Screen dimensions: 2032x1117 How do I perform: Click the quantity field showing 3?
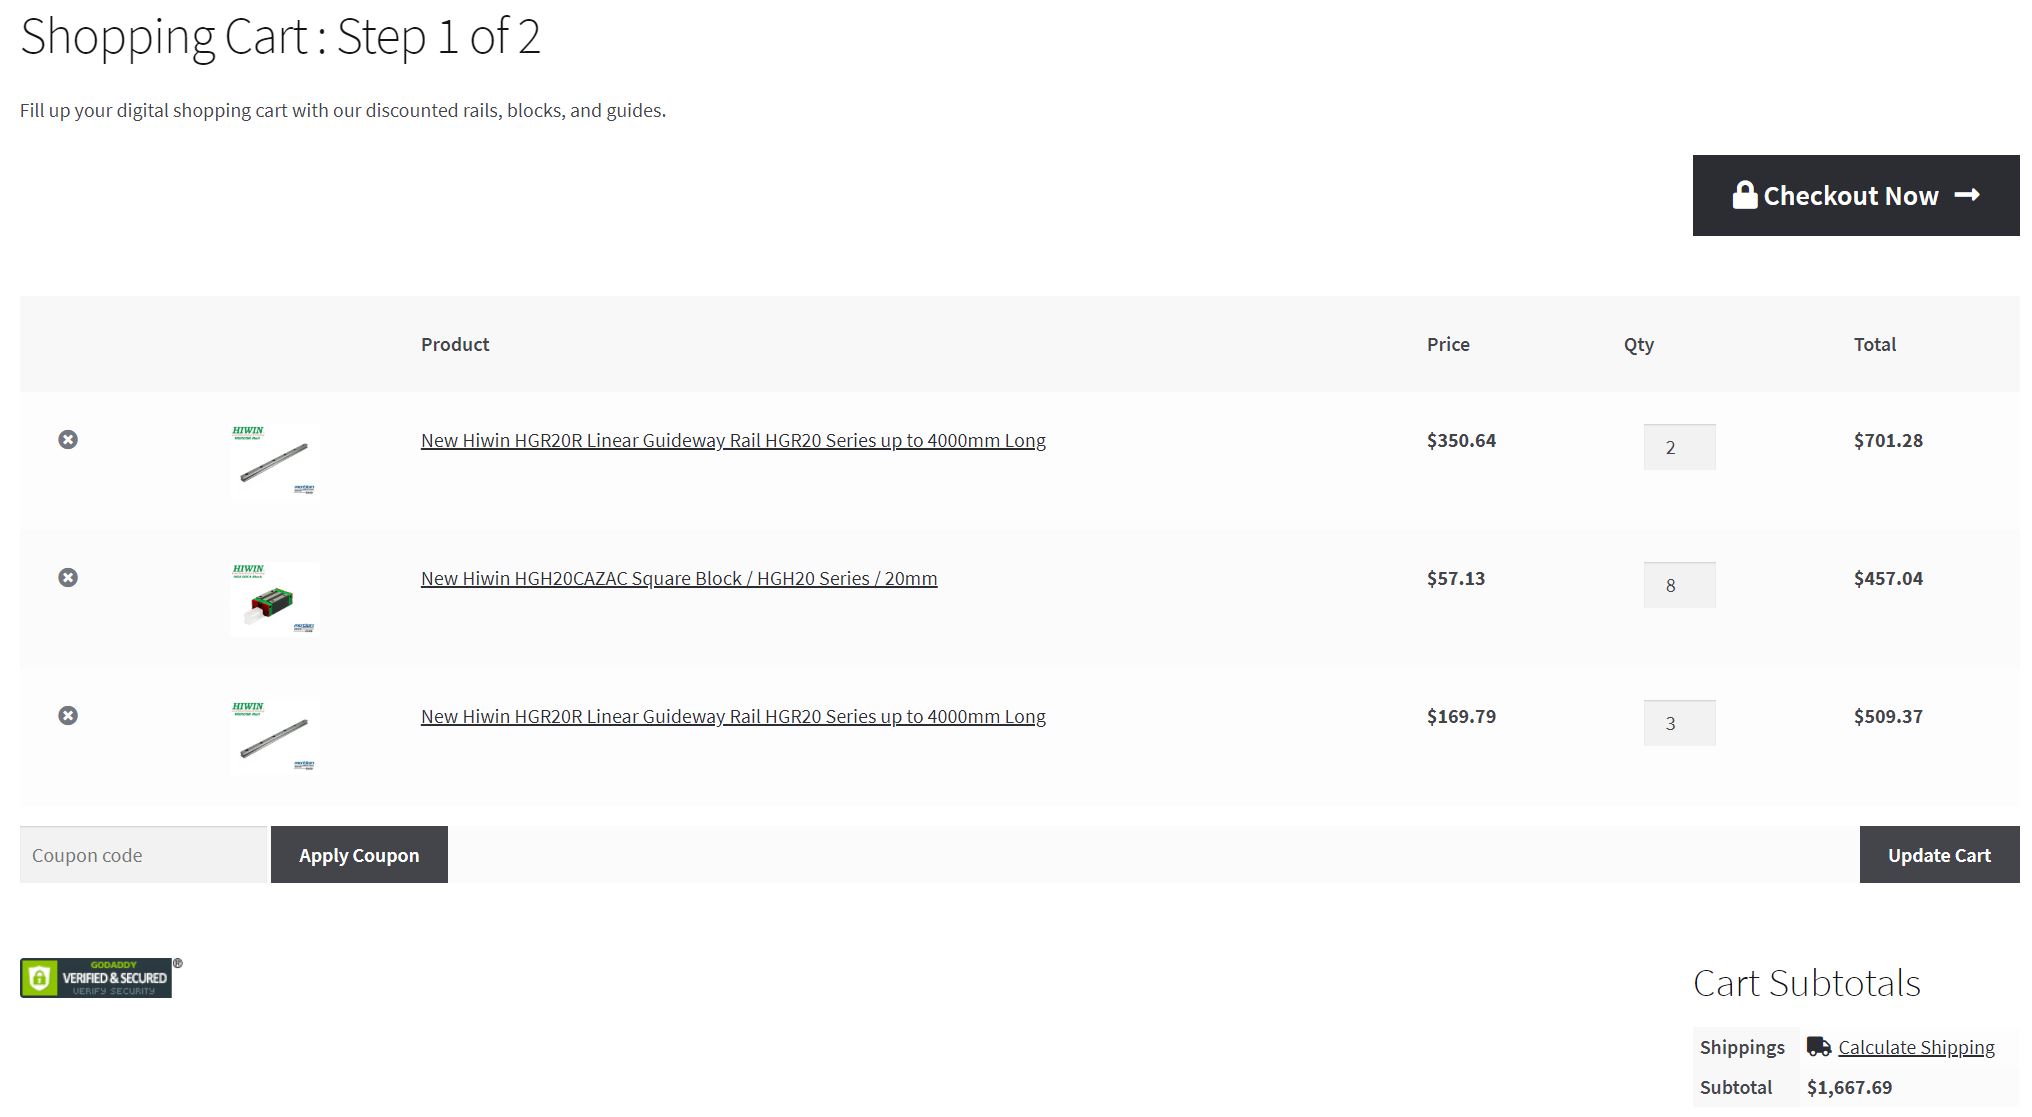coord(1680,723)
